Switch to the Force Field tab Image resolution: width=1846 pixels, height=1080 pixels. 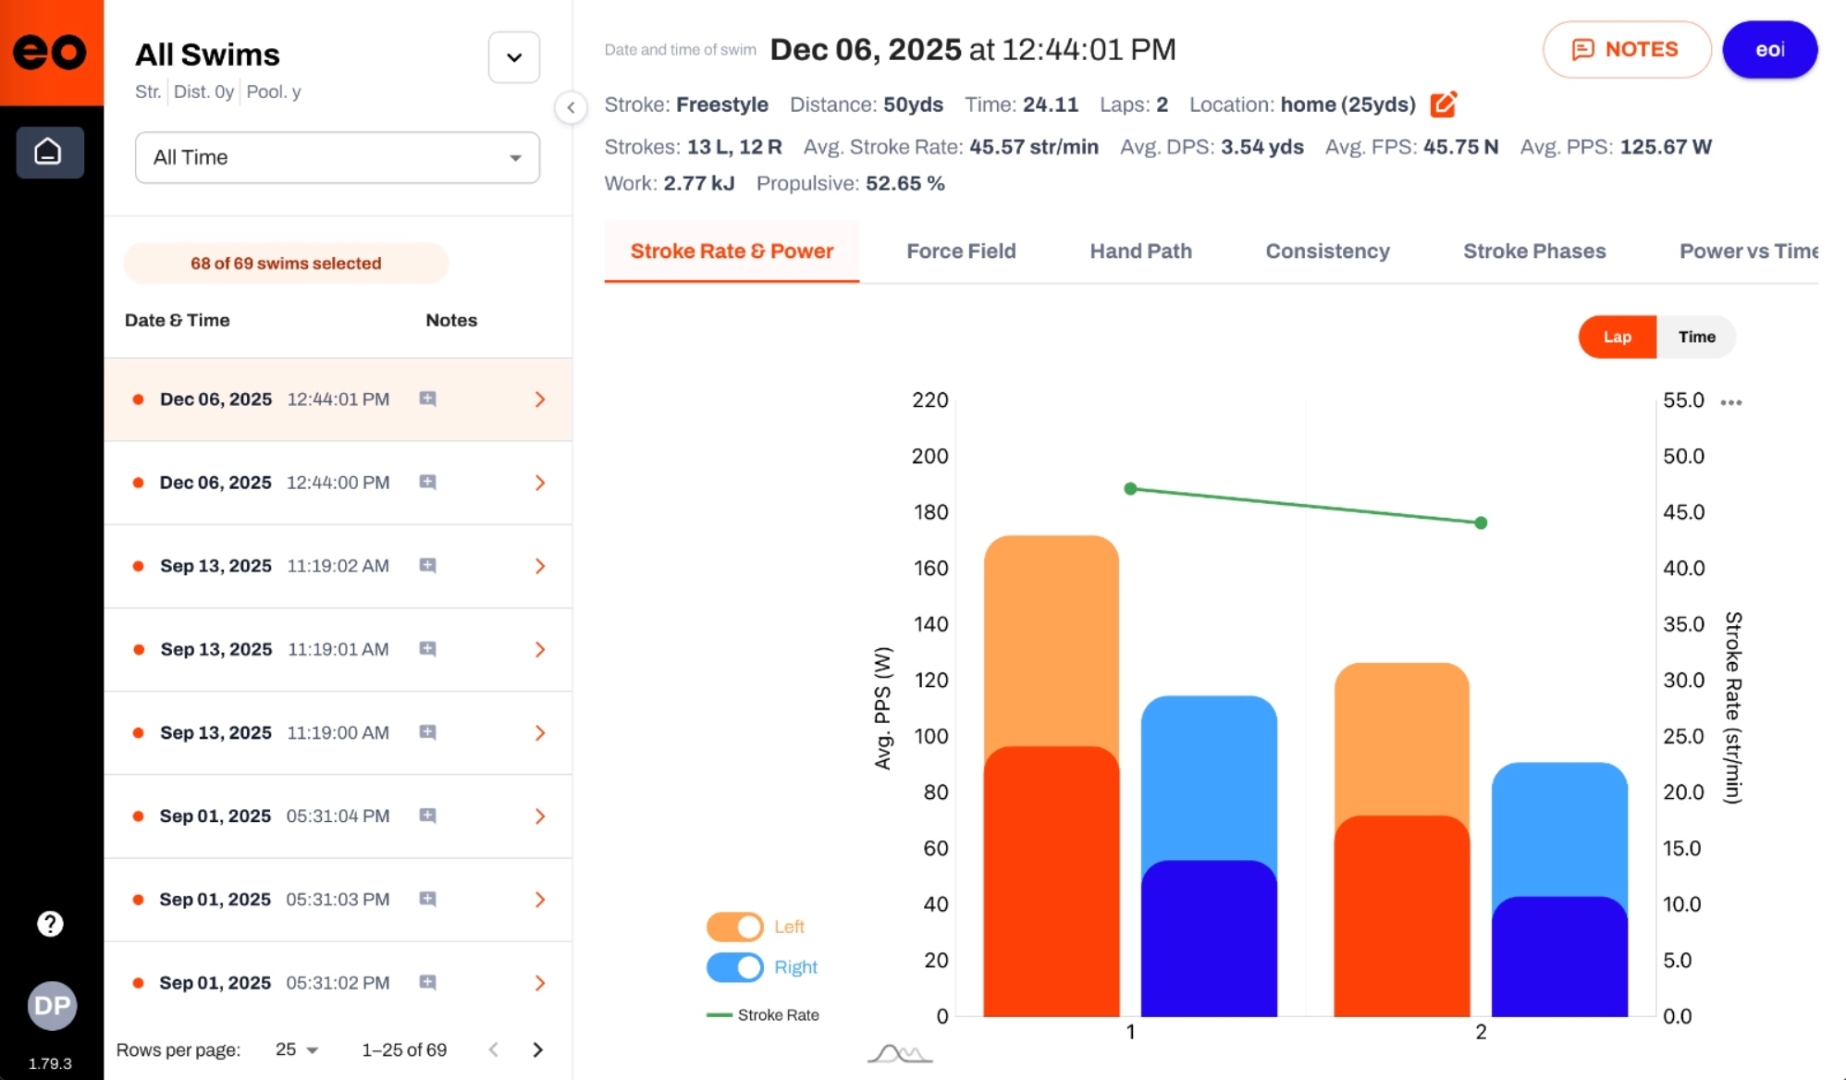(x=961, y=251)
